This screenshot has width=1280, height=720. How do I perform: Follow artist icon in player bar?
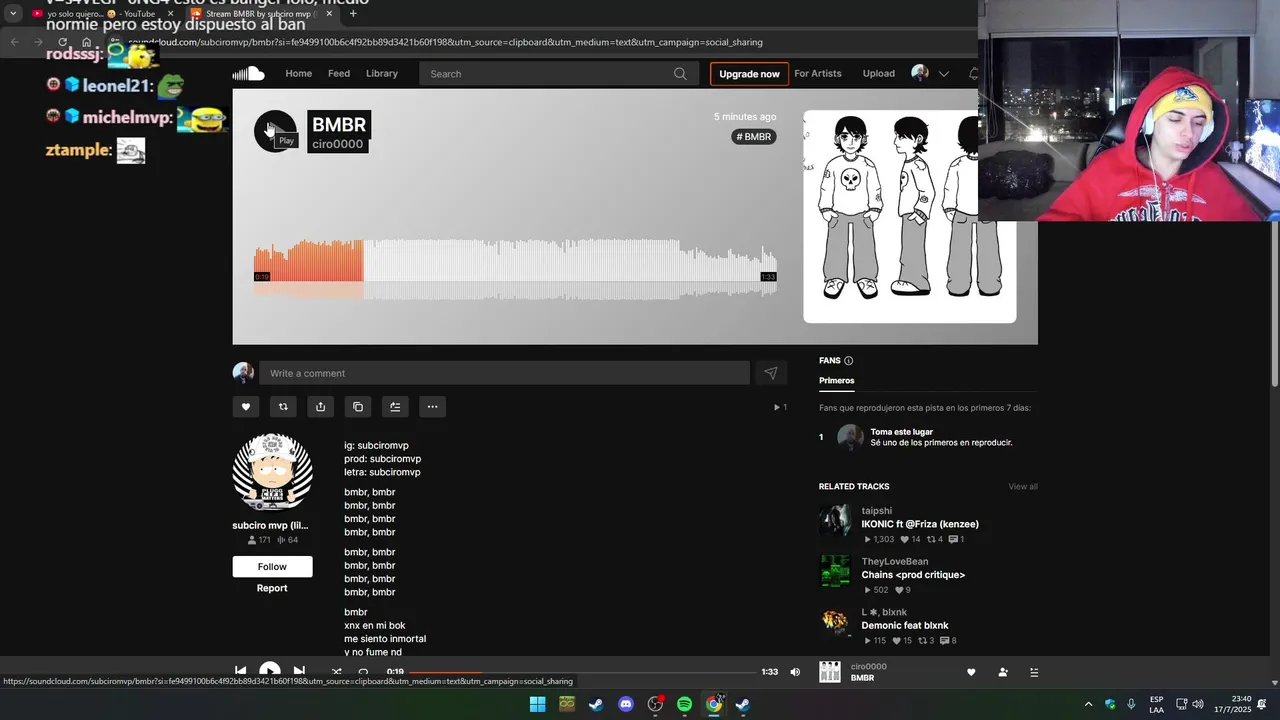1003,673
